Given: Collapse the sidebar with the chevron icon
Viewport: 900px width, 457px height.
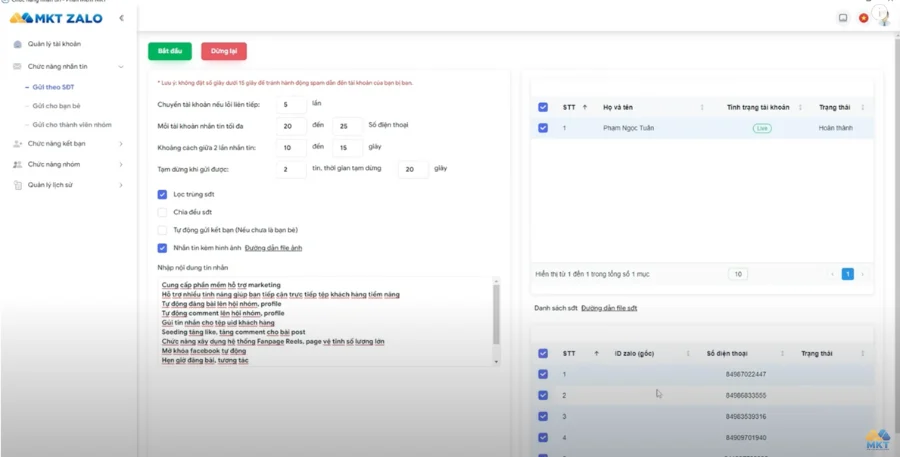Looking at the screenshot, I should click(x=121, y=18).
